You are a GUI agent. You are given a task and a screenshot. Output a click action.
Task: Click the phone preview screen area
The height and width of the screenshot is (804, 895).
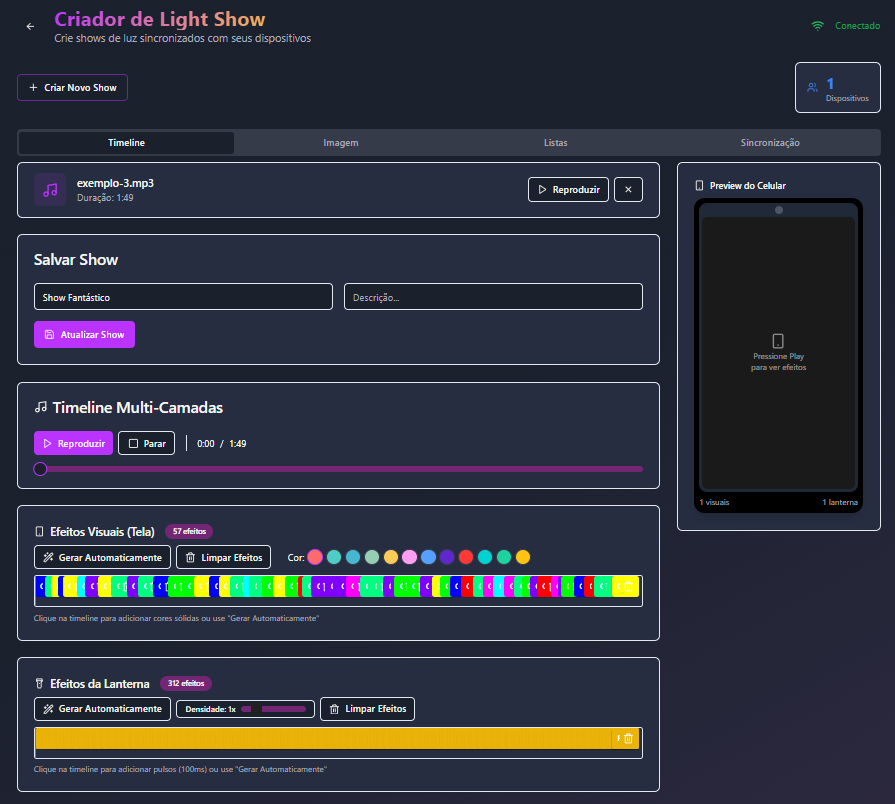779,354
